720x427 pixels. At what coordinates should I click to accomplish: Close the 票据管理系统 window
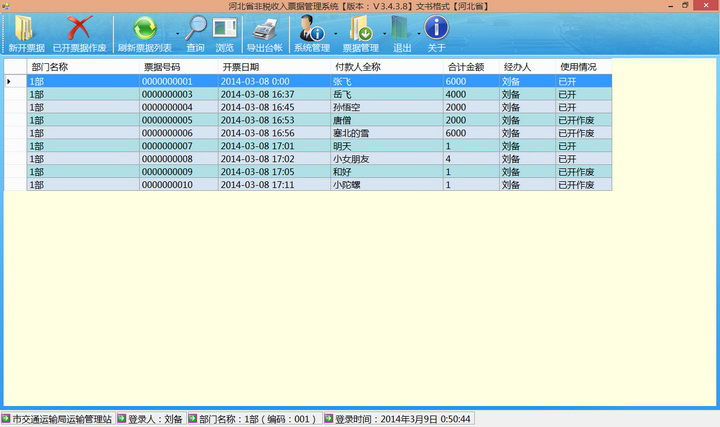(x=706, y=5)
